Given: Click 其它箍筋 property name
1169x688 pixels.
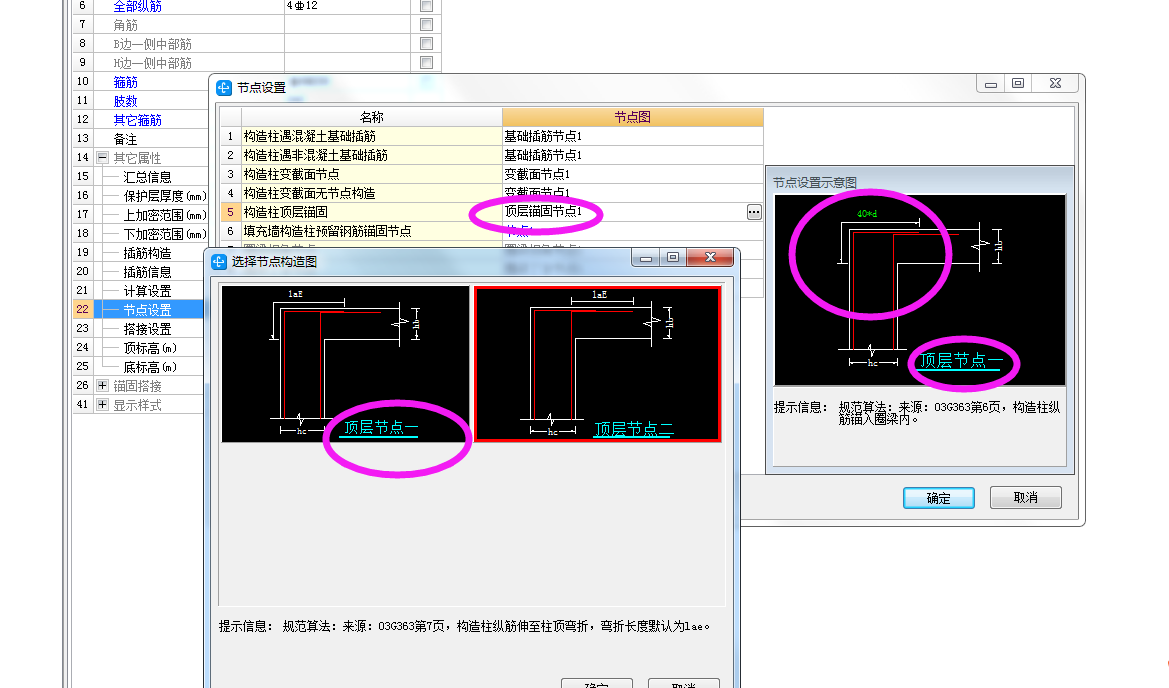Looking at the screenshot, I should click(137, 120).
